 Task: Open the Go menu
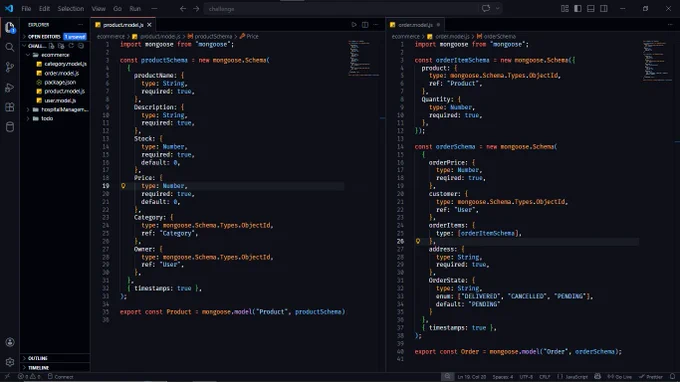point(118,9)
